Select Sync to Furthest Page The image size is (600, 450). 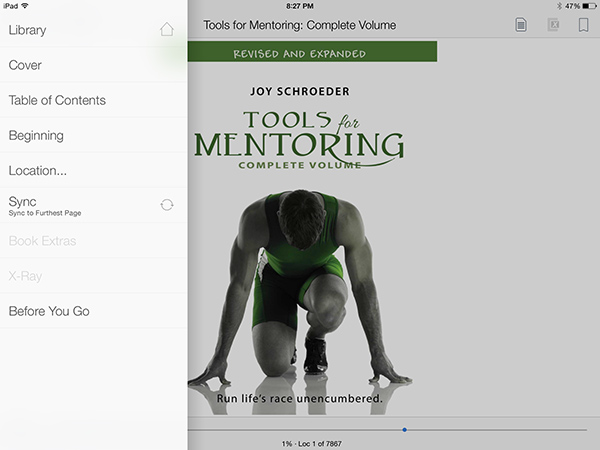(x=94, y=205)
